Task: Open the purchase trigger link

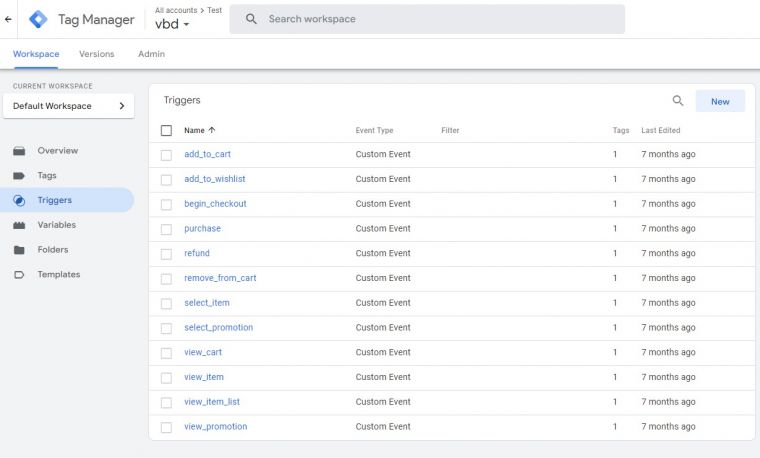Action: tap(203, 228)
